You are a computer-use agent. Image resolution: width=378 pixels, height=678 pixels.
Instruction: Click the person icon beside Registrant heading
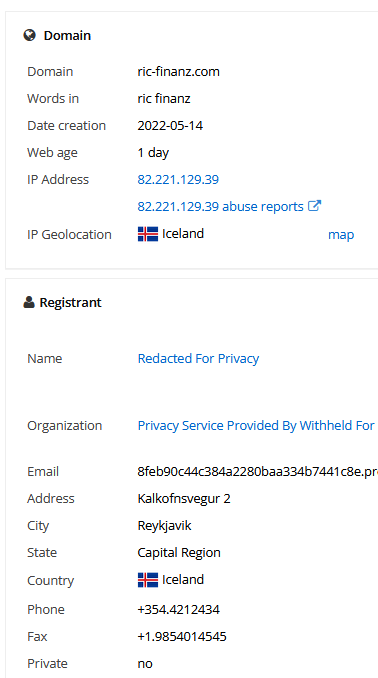coord(29,302)
